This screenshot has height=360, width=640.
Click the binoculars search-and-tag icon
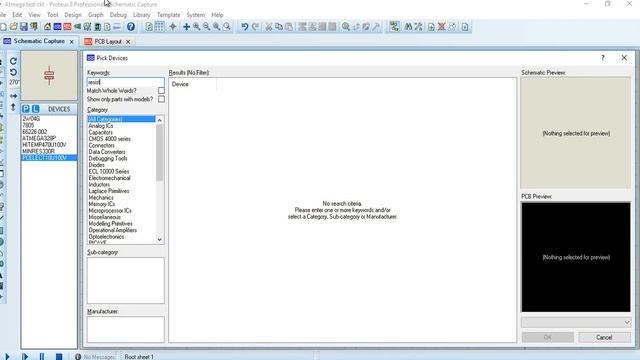(408, 27)
